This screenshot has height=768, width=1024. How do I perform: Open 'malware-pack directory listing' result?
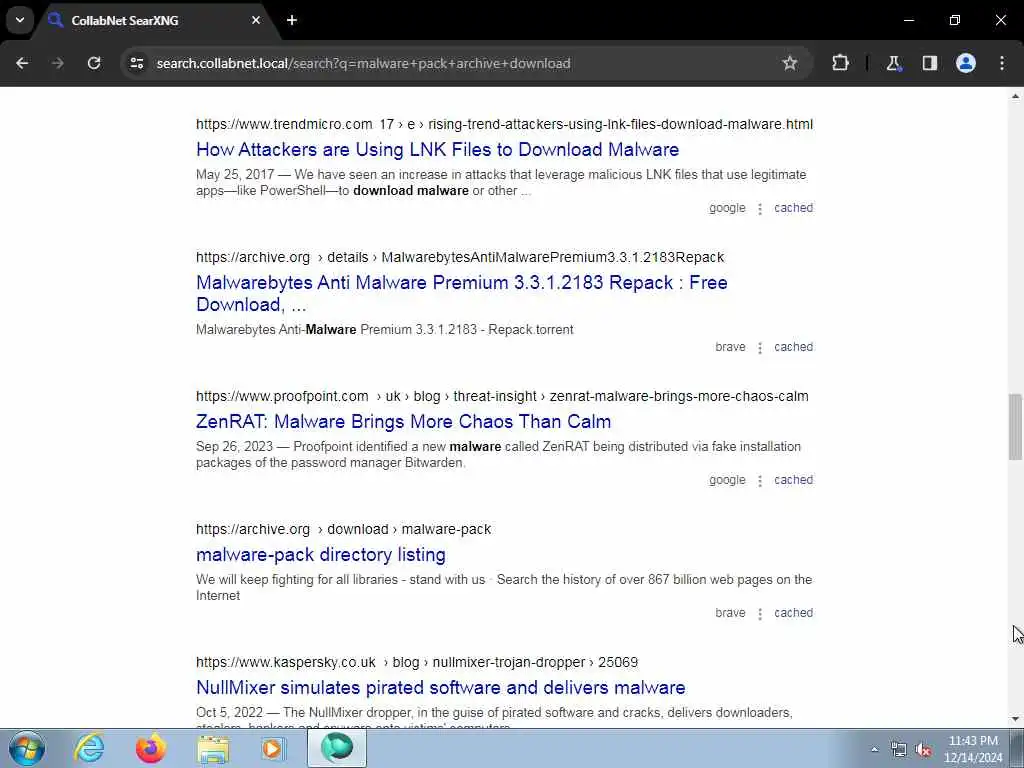pyautogui.click(x=321, y=555)
